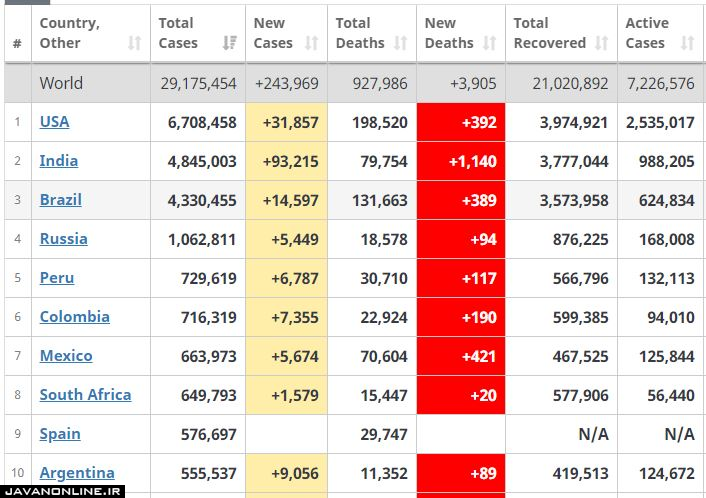Select Russia total cases 1,062,811

pyautogui.click(x=202, y=240)
